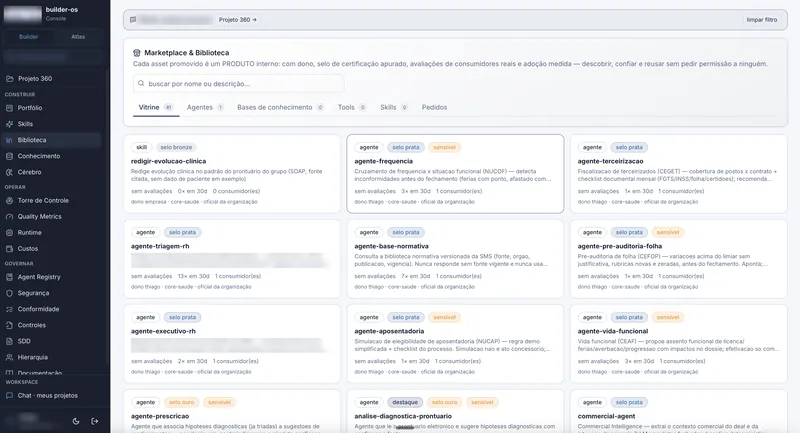Click the Agent Registry icon

[x=10, y=277]
